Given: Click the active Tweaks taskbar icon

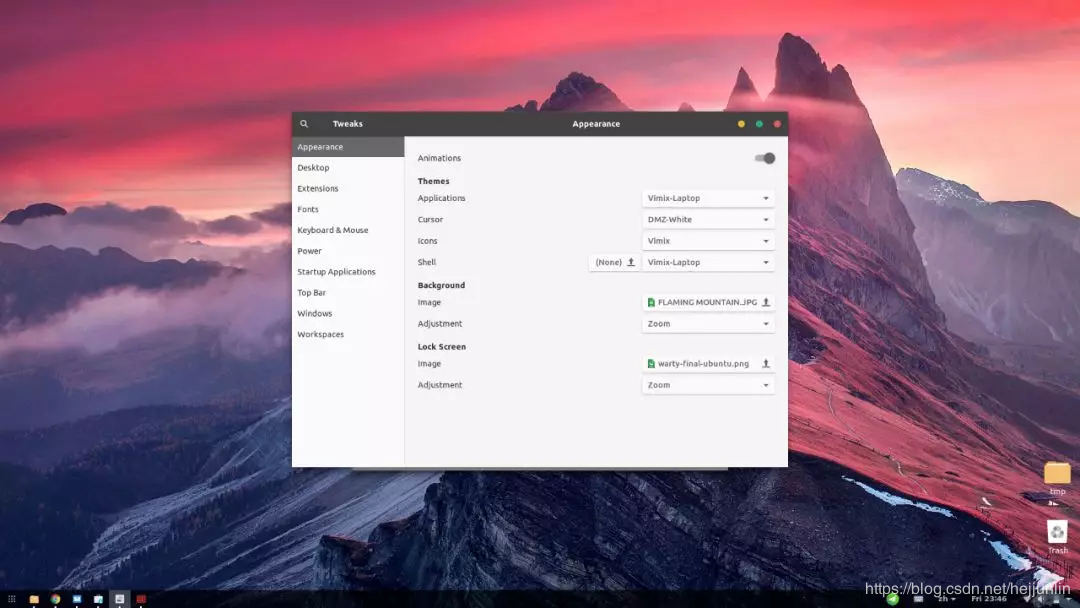Looking at the screenshot, I should [120, 599].
